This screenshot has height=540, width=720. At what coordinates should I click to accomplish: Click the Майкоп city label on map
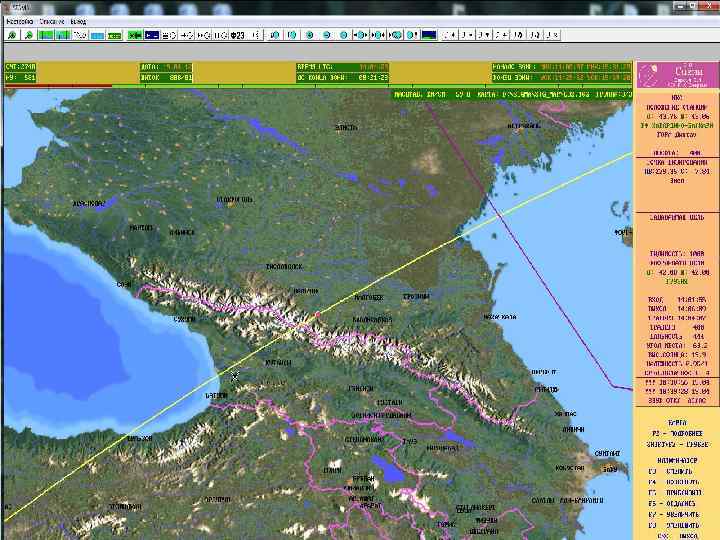[141, 228]
